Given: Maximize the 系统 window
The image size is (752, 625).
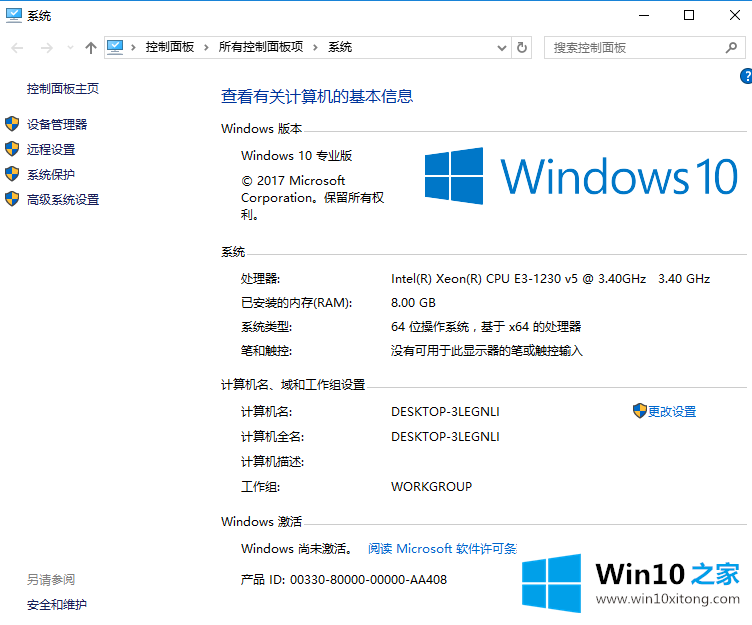Looking at the screenshot, I should point(689,15).
